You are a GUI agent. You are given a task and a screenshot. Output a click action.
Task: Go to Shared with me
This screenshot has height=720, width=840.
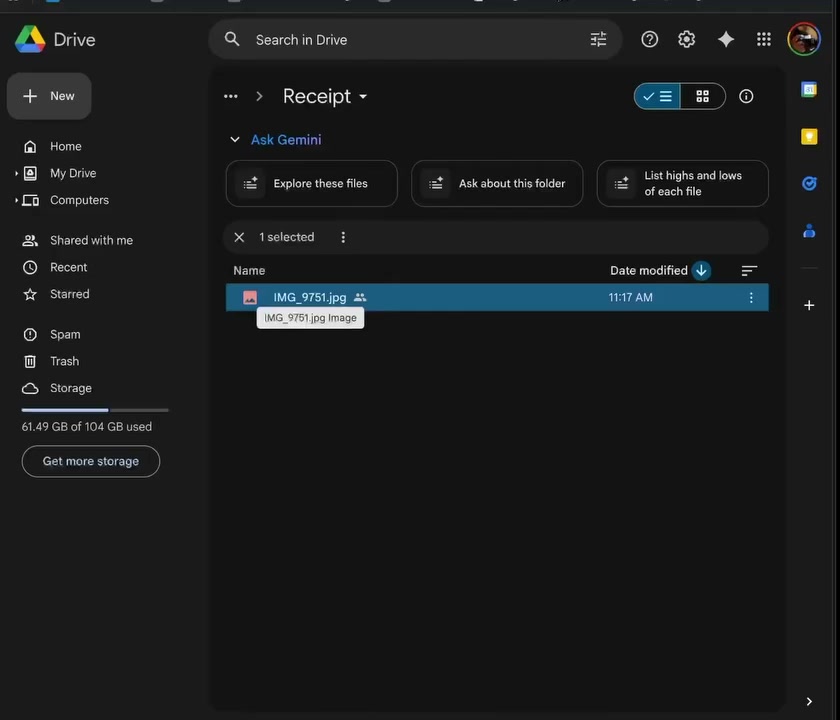pyautogui.click(x=92, y=241)
